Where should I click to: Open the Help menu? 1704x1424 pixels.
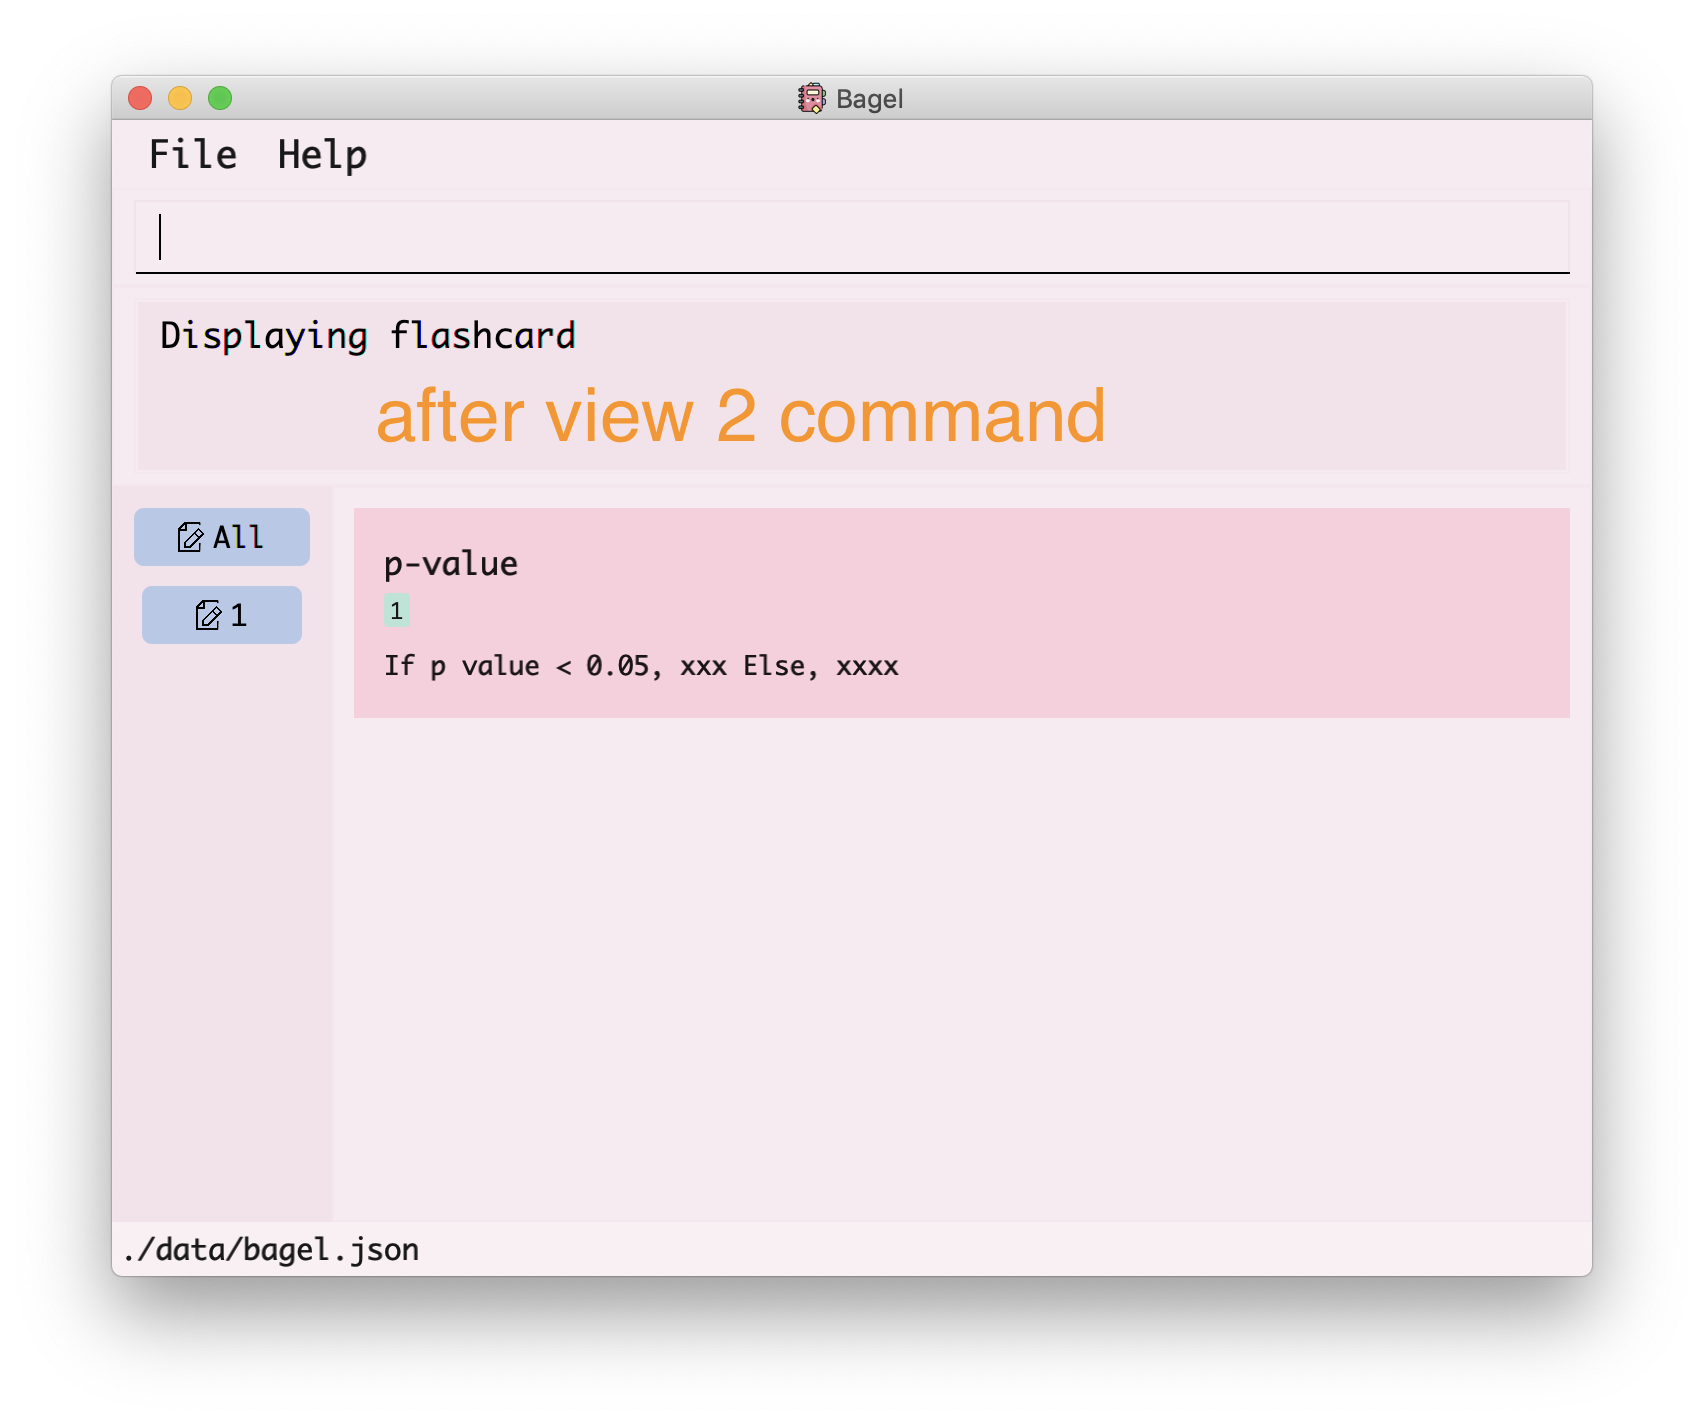coord(322,155)
